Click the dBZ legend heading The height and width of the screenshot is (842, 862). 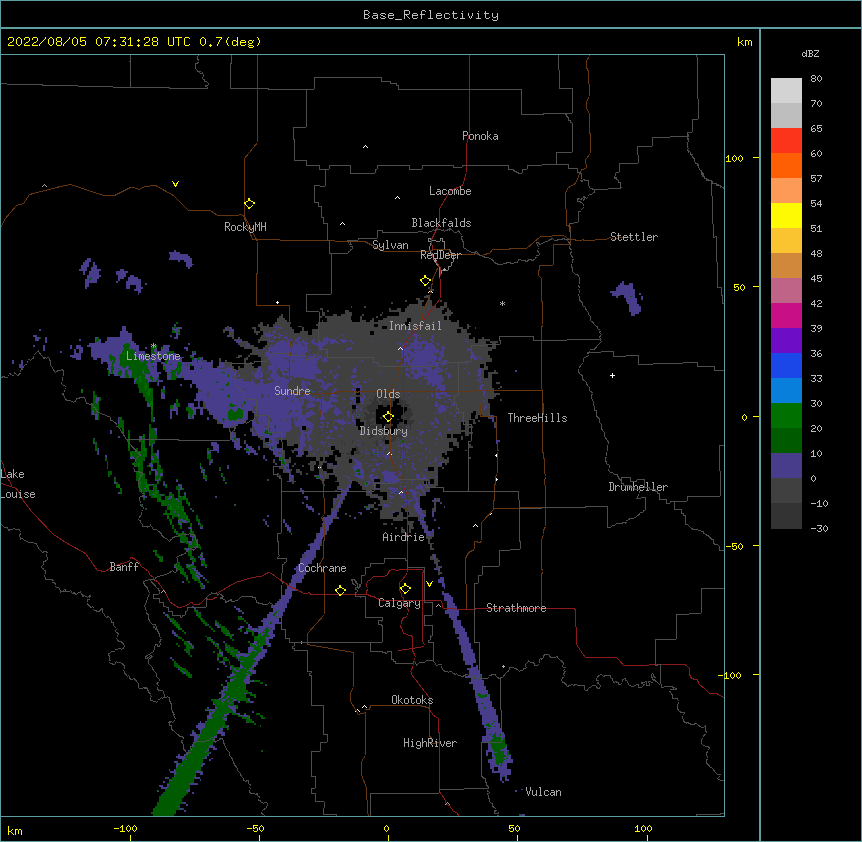pyautogui.click(x=810, y=53)
